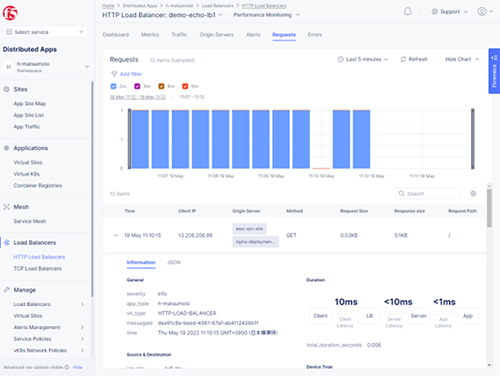Toggle the 5xx status checkbox
500x376 pixels.
pos(185,86)
